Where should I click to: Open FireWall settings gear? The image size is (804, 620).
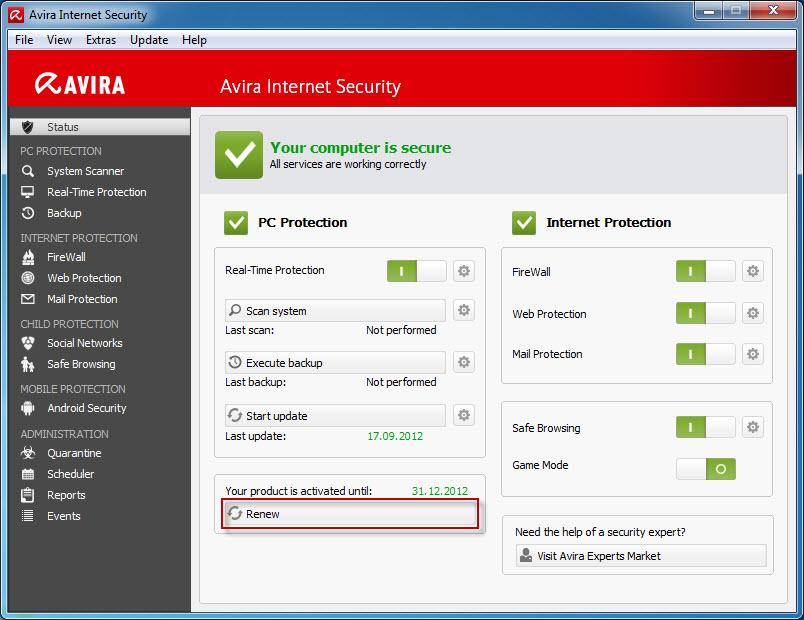tap(753, 271)
